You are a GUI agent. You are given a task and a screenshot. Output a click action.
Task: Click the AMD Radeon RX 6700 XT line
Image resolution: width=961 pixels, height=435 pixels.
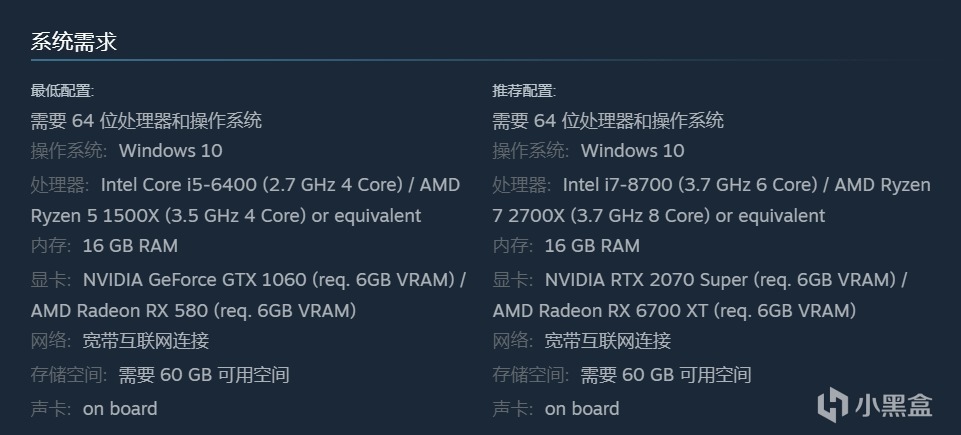point(674,311)
